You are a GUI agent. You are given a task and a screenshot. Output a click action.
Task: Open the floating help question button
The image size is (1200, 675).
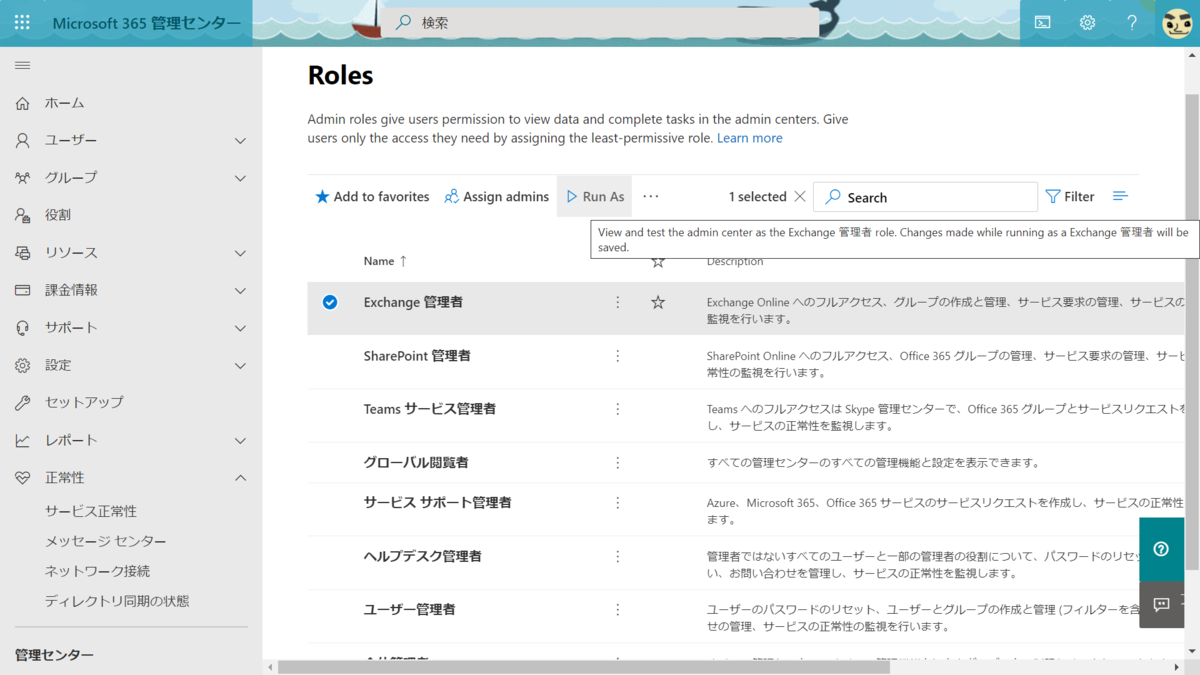pos(1161,549)
